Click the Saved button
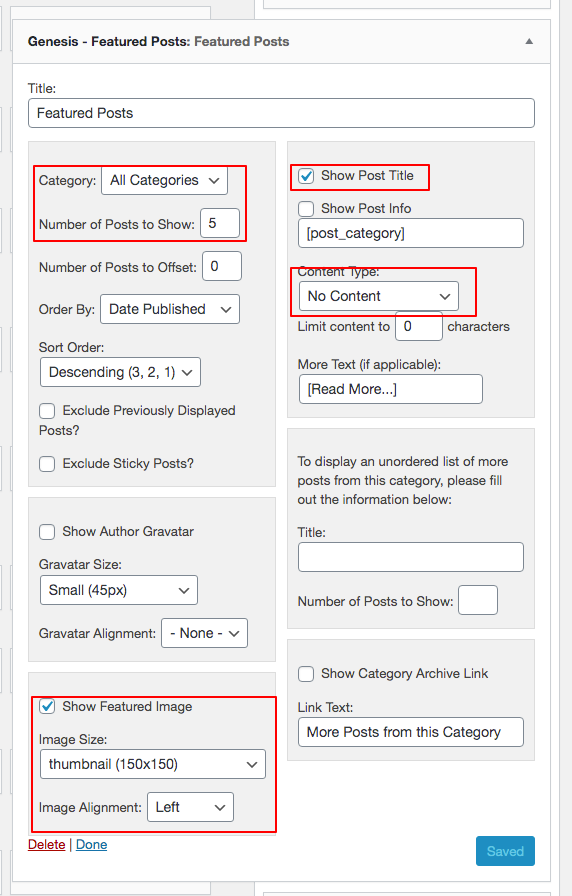 point(505,851)
